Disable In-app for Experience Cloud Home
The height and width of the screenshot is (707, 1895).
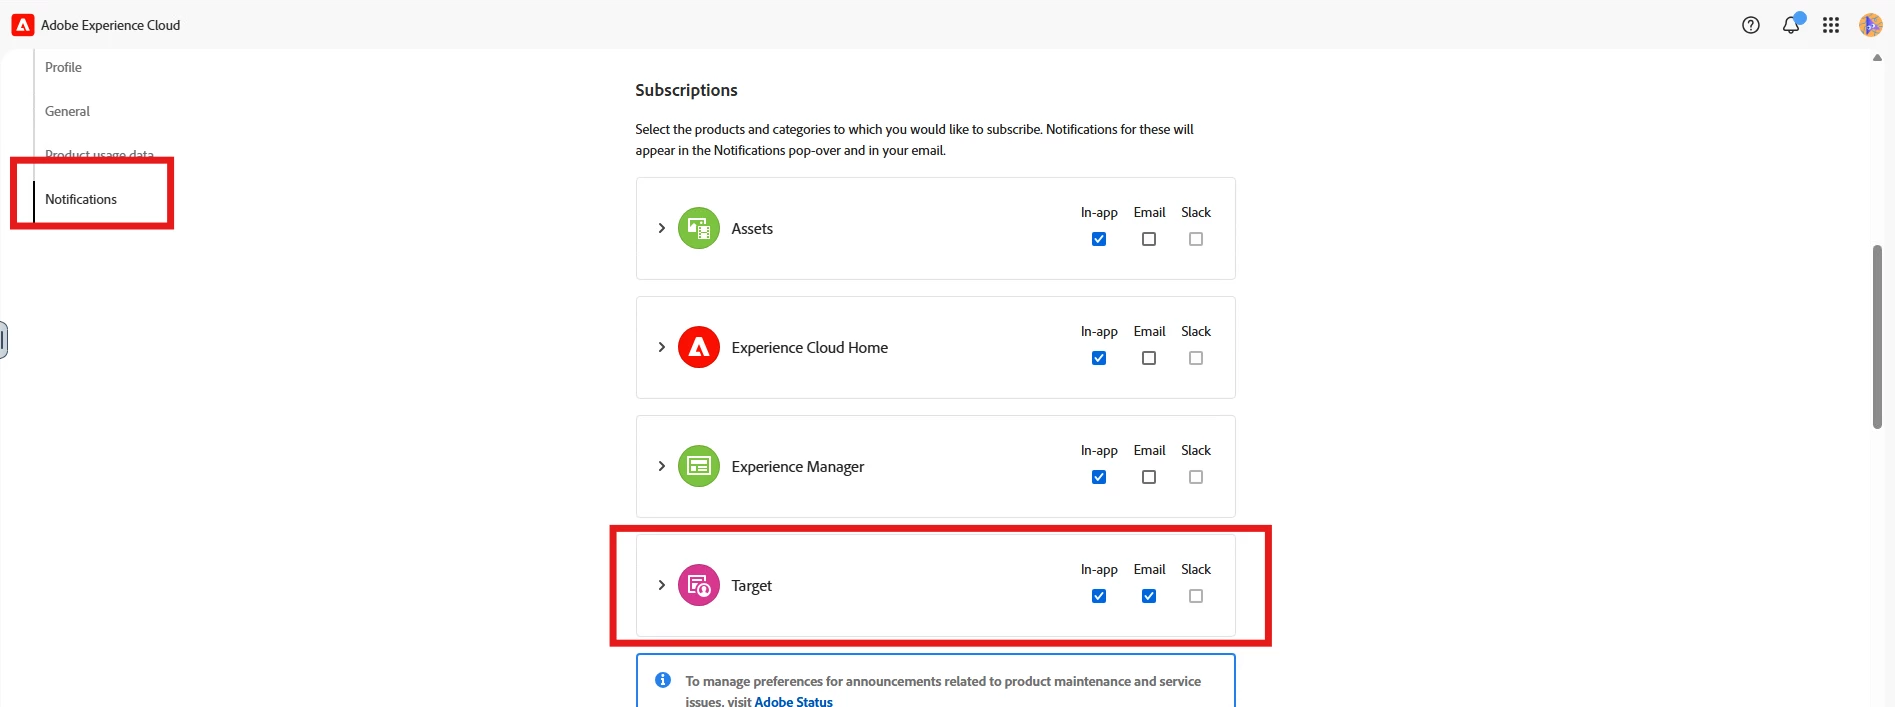pos(1099,358)
